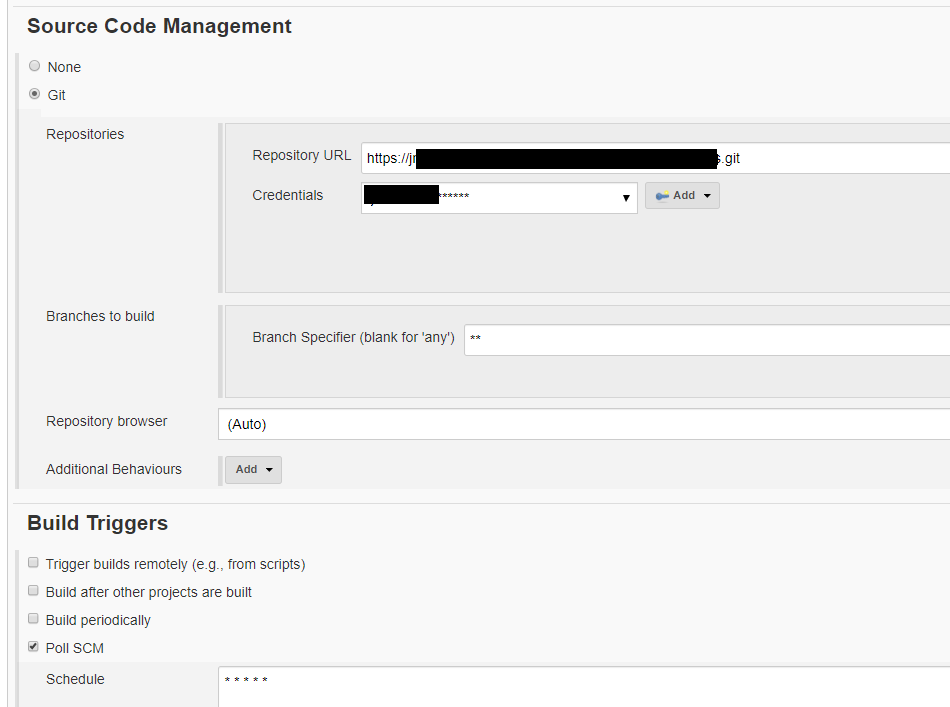
Task: Click the Build periodically label text
Action: tap(98, 620)
